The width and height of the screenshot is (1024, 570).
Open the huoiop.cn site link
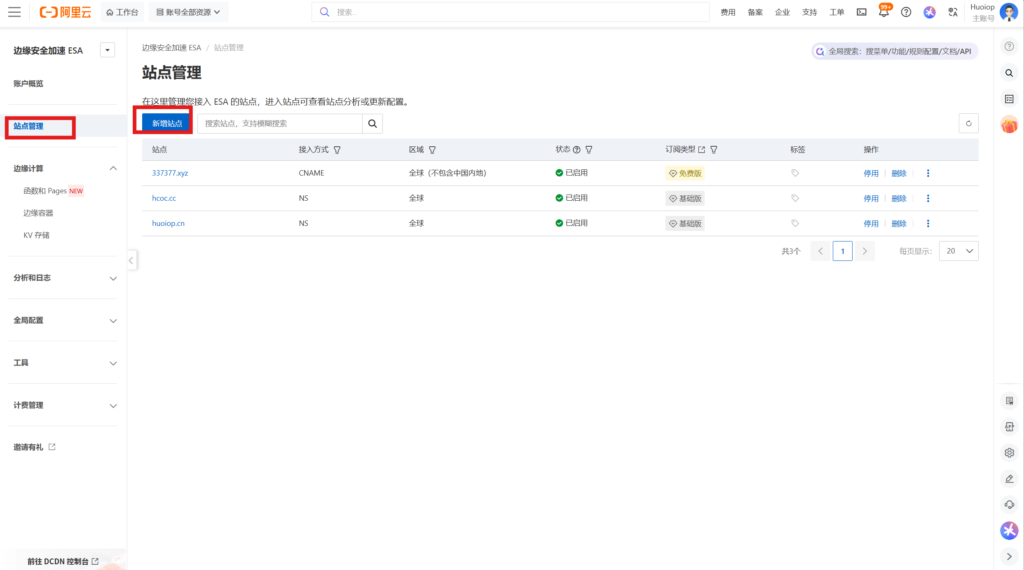[x=168, y=223]
